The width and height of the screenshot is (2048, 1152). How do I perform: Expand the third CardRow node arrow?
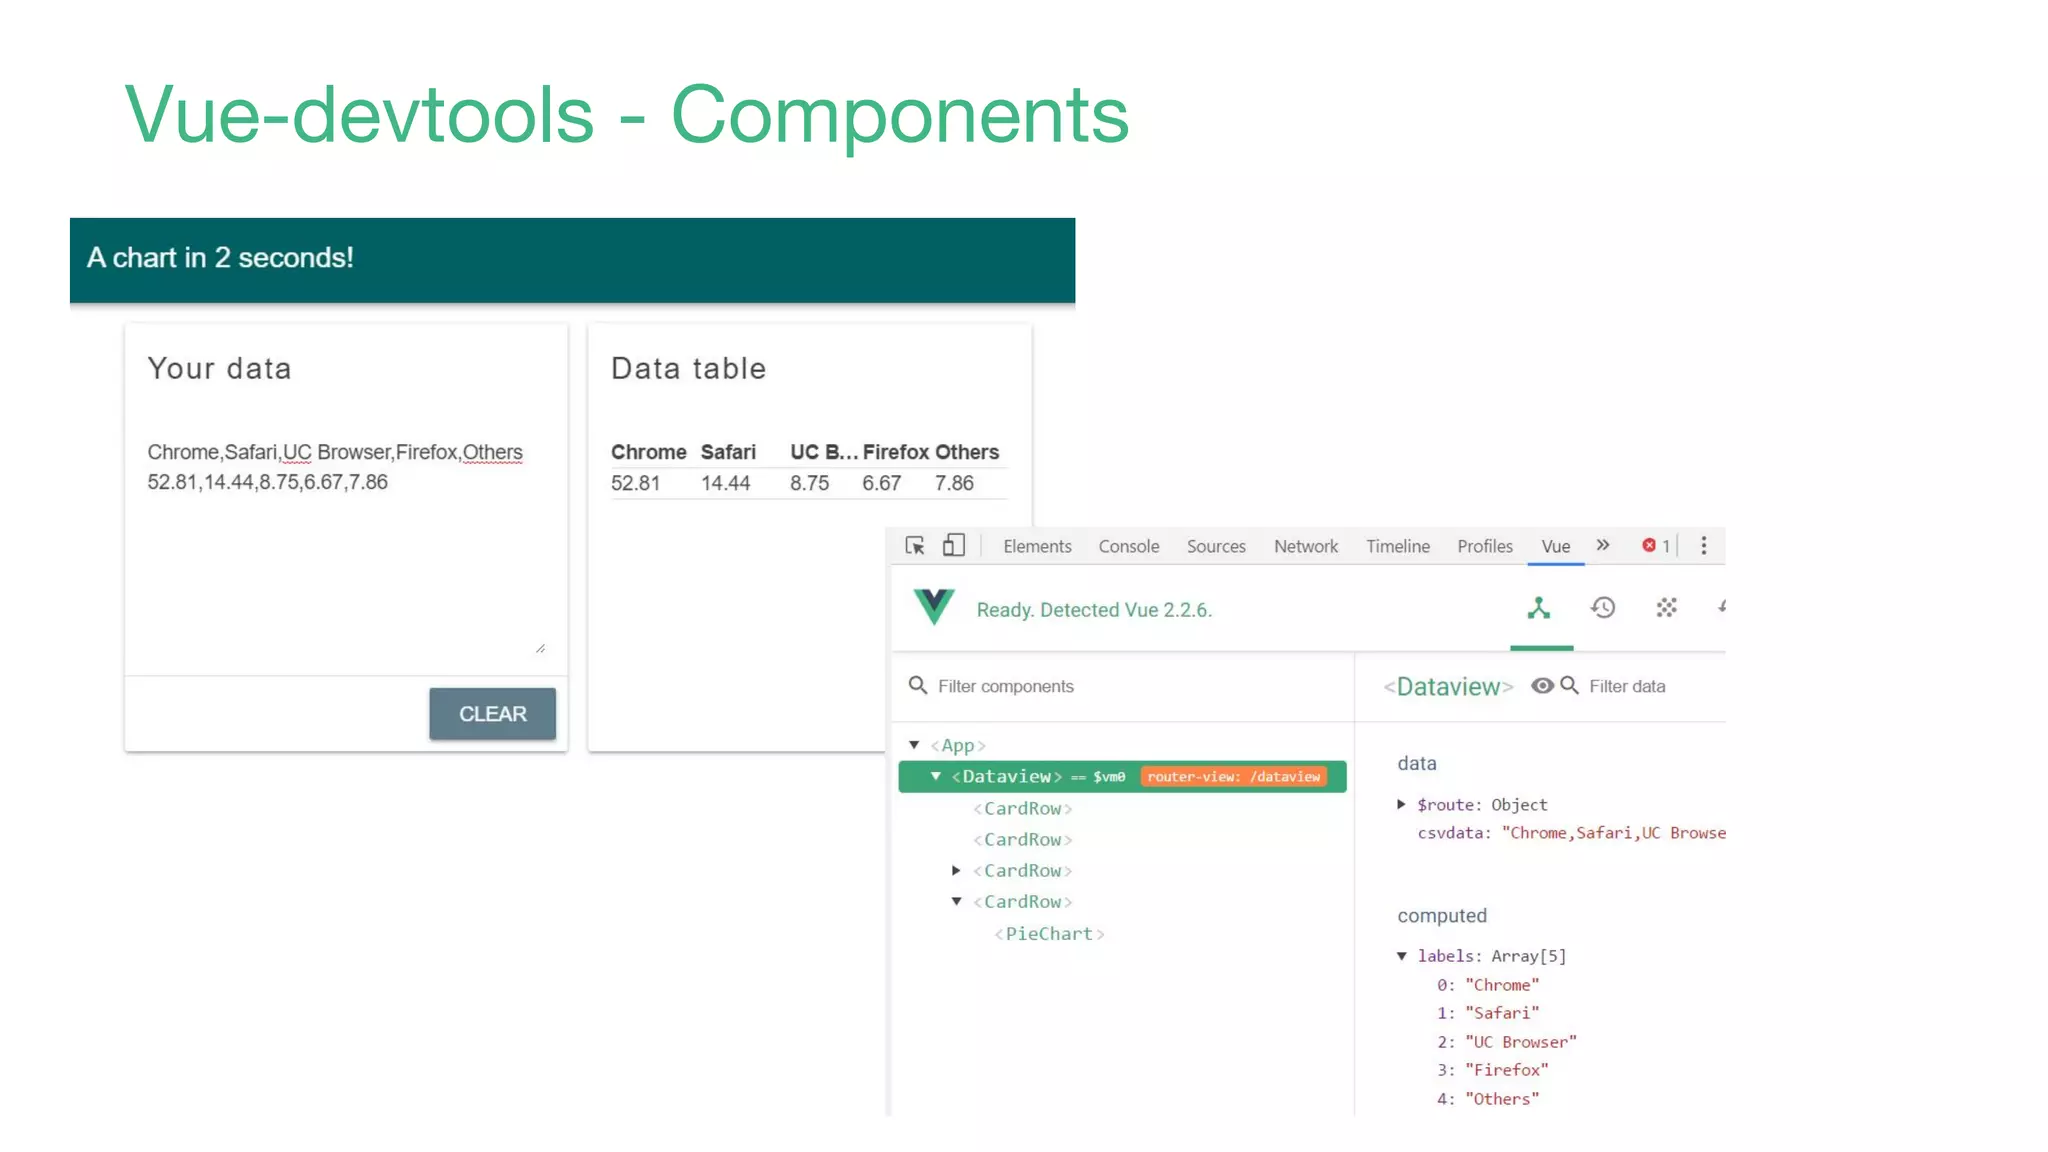click(956, 870)
